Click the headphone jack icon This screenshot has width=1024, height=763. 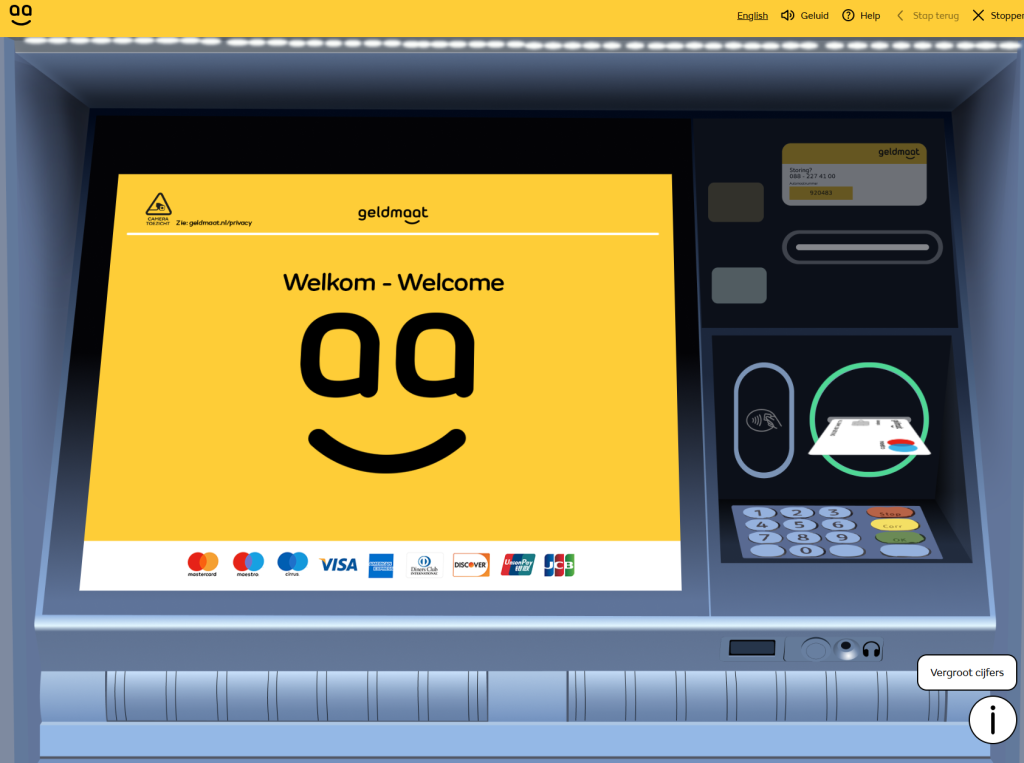tap(871, 649)
